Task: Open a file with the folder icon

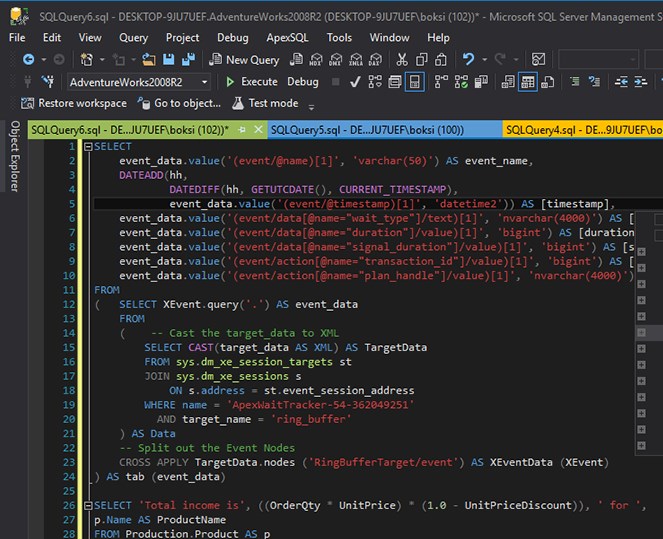Action: click(148, 60)
